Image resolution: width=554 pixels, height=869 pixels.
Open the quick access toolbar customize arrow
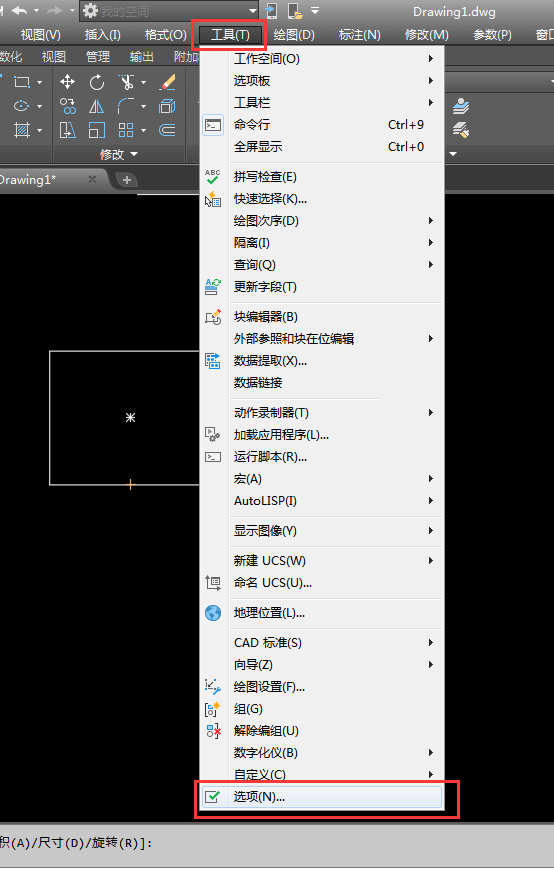(315, 11)
